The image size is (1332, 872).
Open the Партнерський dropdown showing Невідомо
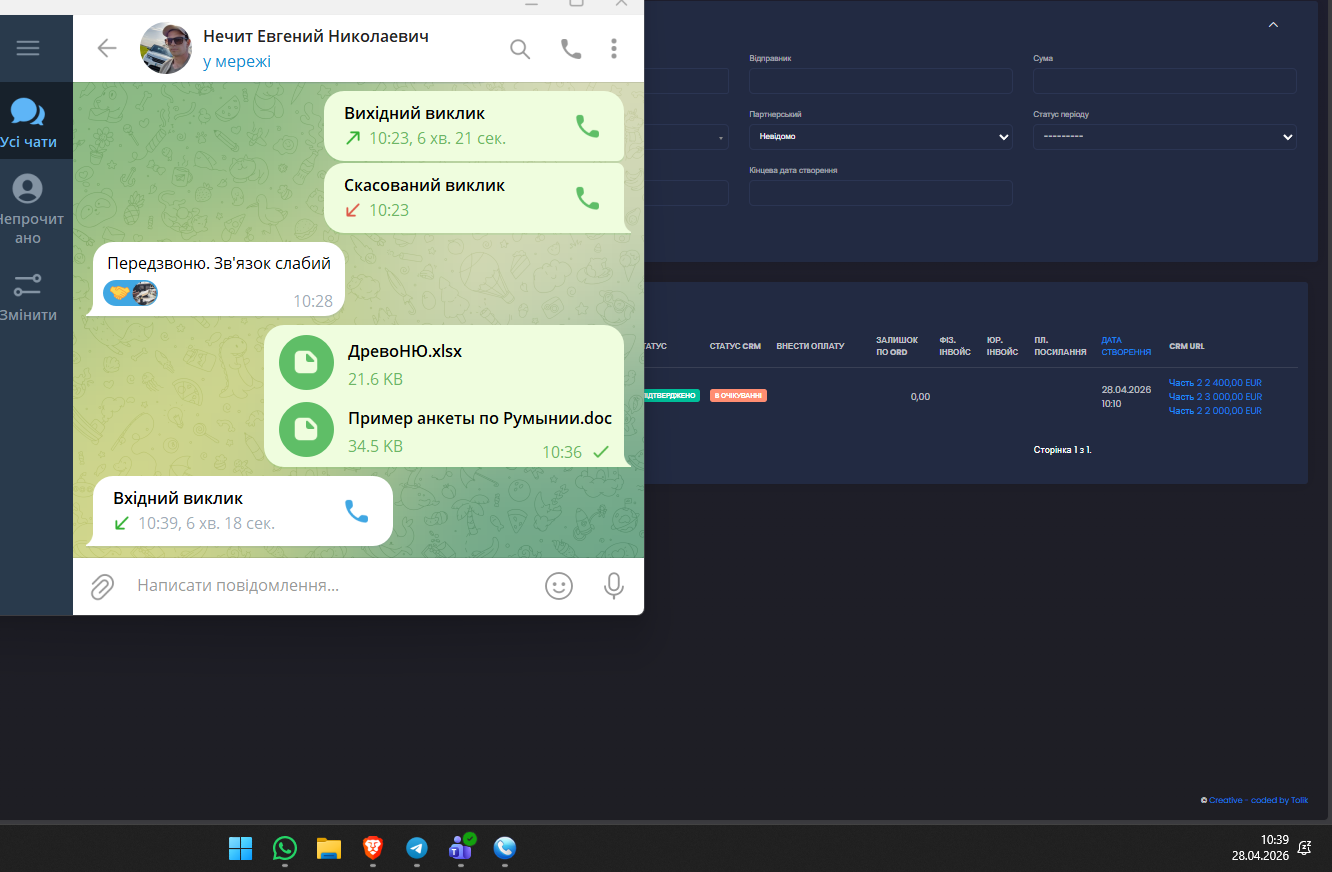coord(880,136)
